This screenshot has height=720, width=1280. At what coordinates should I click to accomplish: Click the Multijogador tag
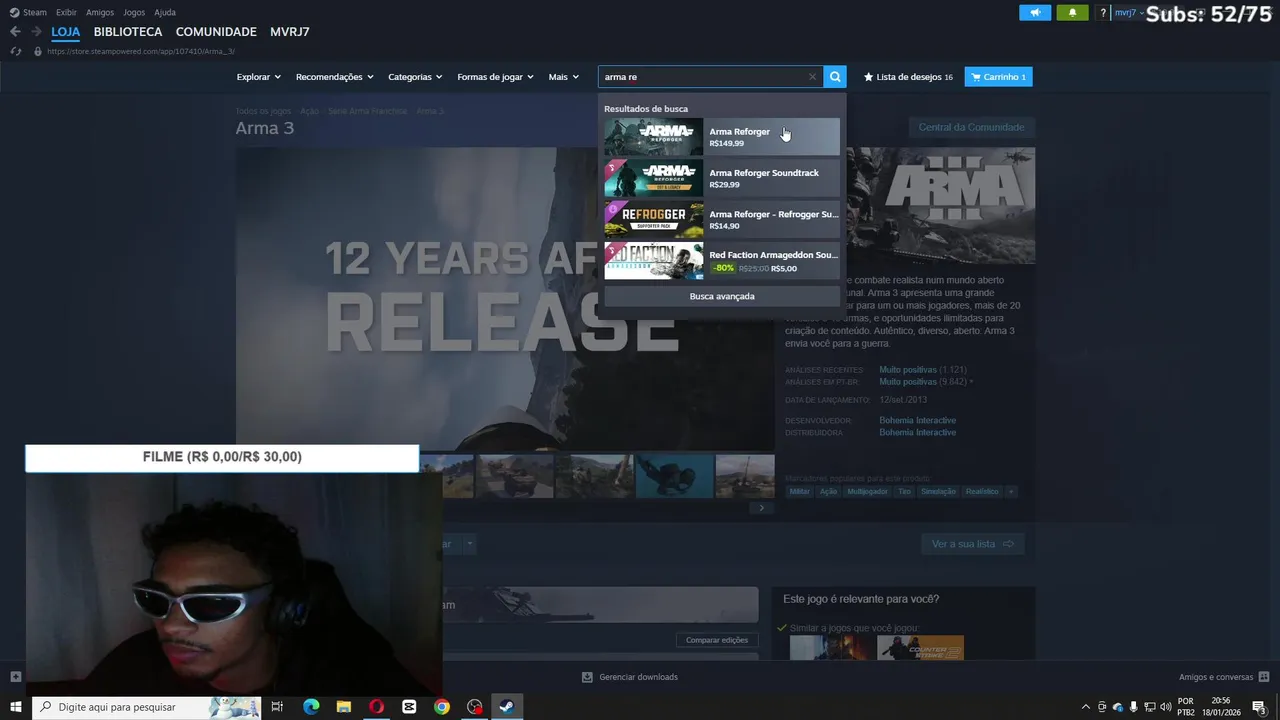867,491
